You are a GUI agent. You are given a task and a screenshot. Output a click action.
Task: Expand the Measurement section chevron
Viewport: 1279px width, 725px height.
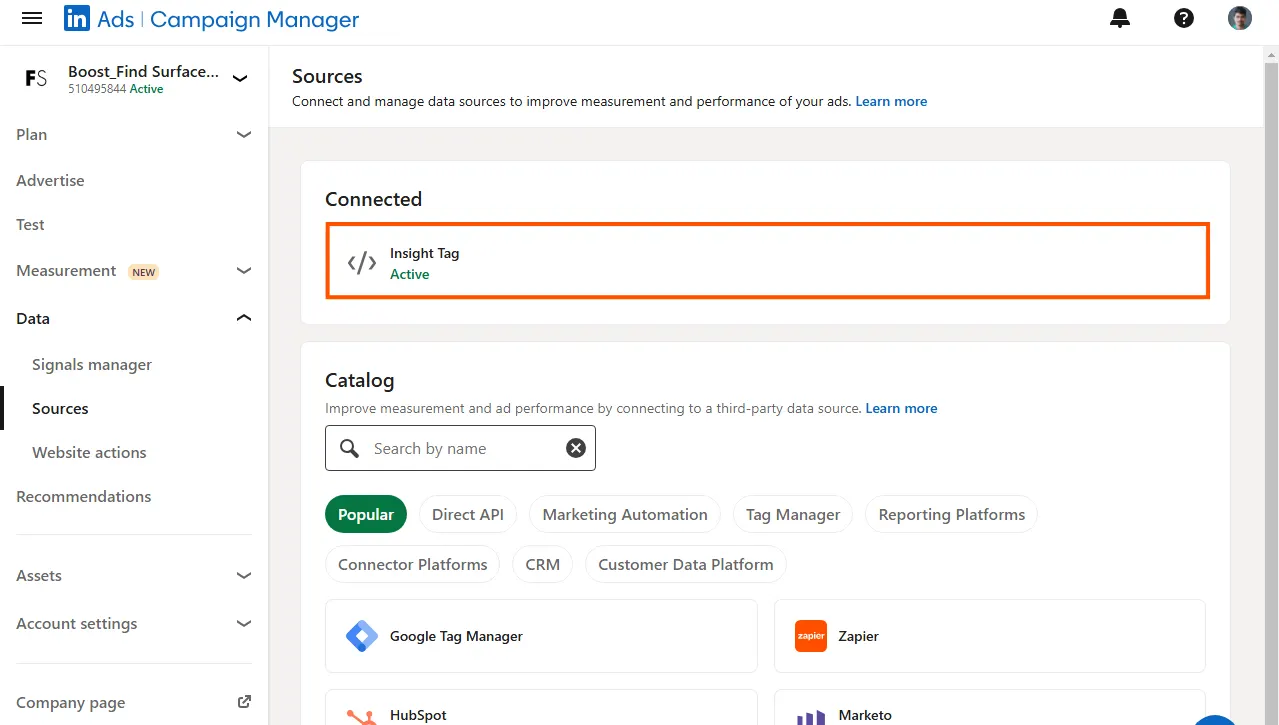click(243, 270)
